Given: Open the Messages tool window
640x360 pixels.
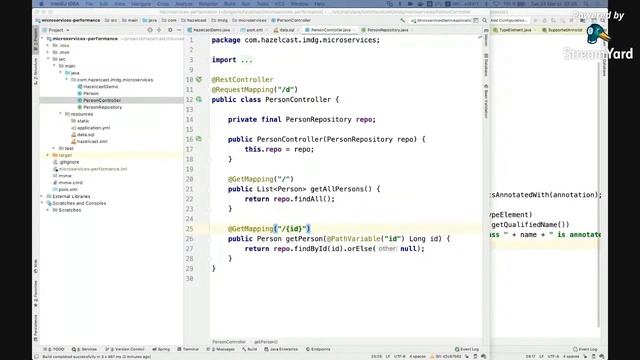Looking at the screenshot, I should pyautogui.click(x=221, y=349).
